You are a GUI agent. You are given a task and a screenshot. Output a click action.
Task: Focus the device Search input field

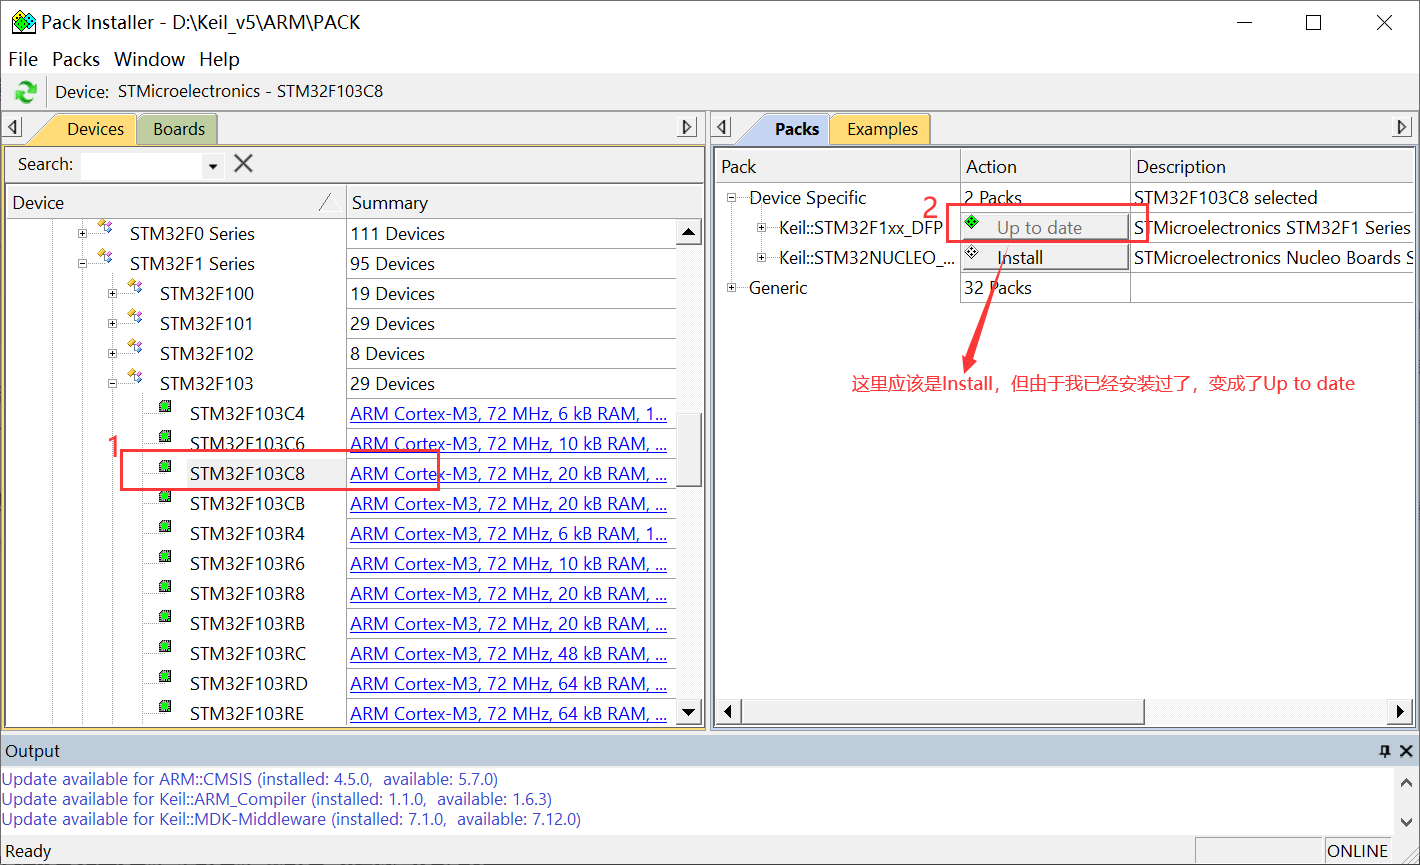point(141,165)
